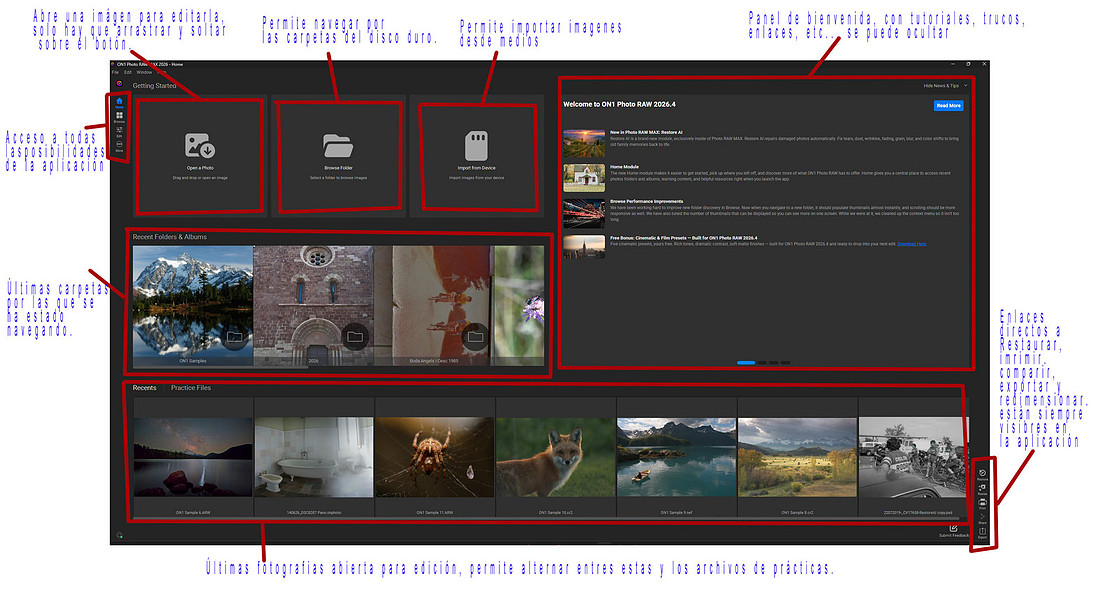
Task: Open the Edit menu in menu bar
Action: [128, 72]
